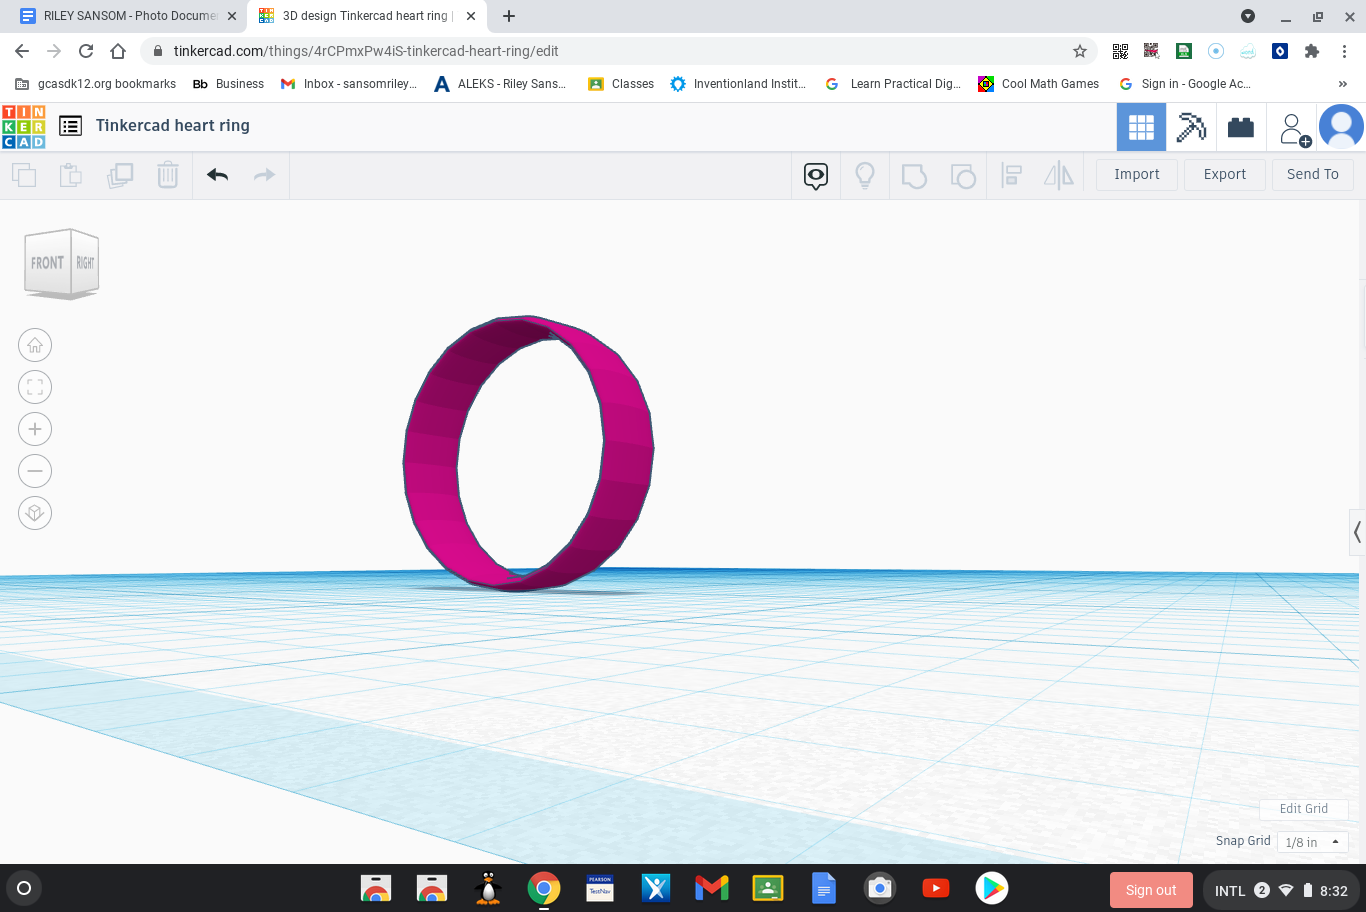Fit view to selection icon
The image size is (1366, 912).
pyautogui.click(x=35, y=386)
